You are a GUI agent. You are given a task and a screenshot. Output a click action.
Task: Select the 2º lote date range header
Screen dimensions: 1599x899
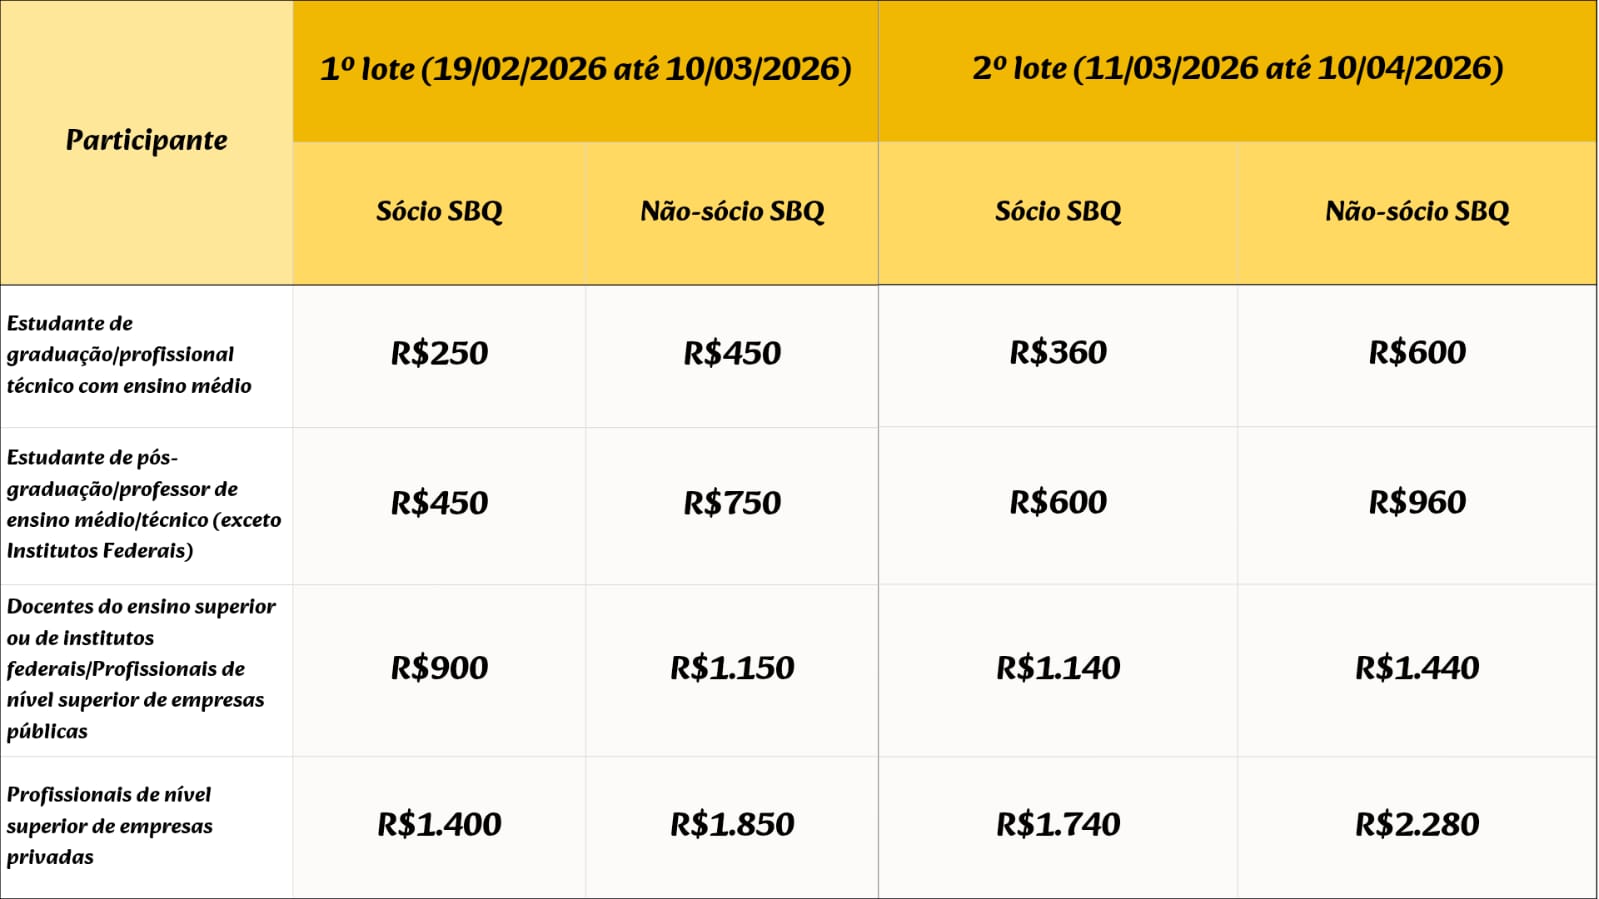pyautogui.click(x=1237, y=69)
